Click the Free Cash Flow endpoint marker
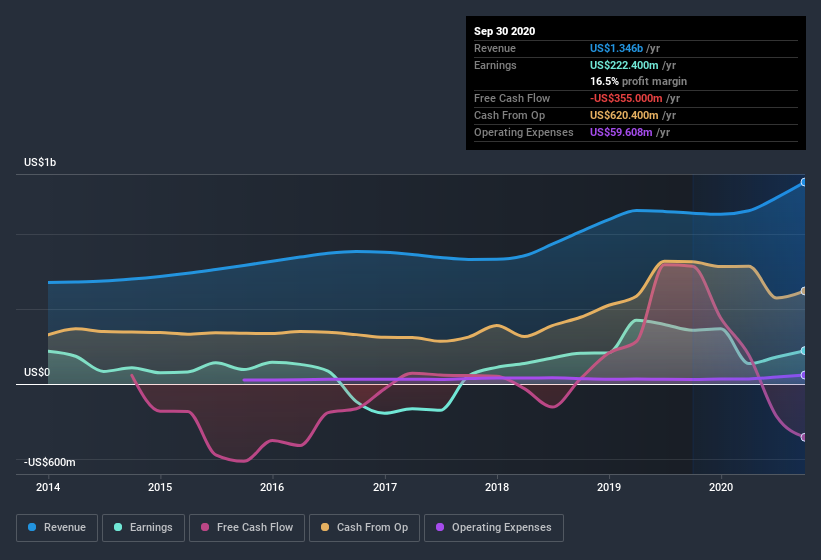This screenshot has height=560, width=821. (803, 437)
